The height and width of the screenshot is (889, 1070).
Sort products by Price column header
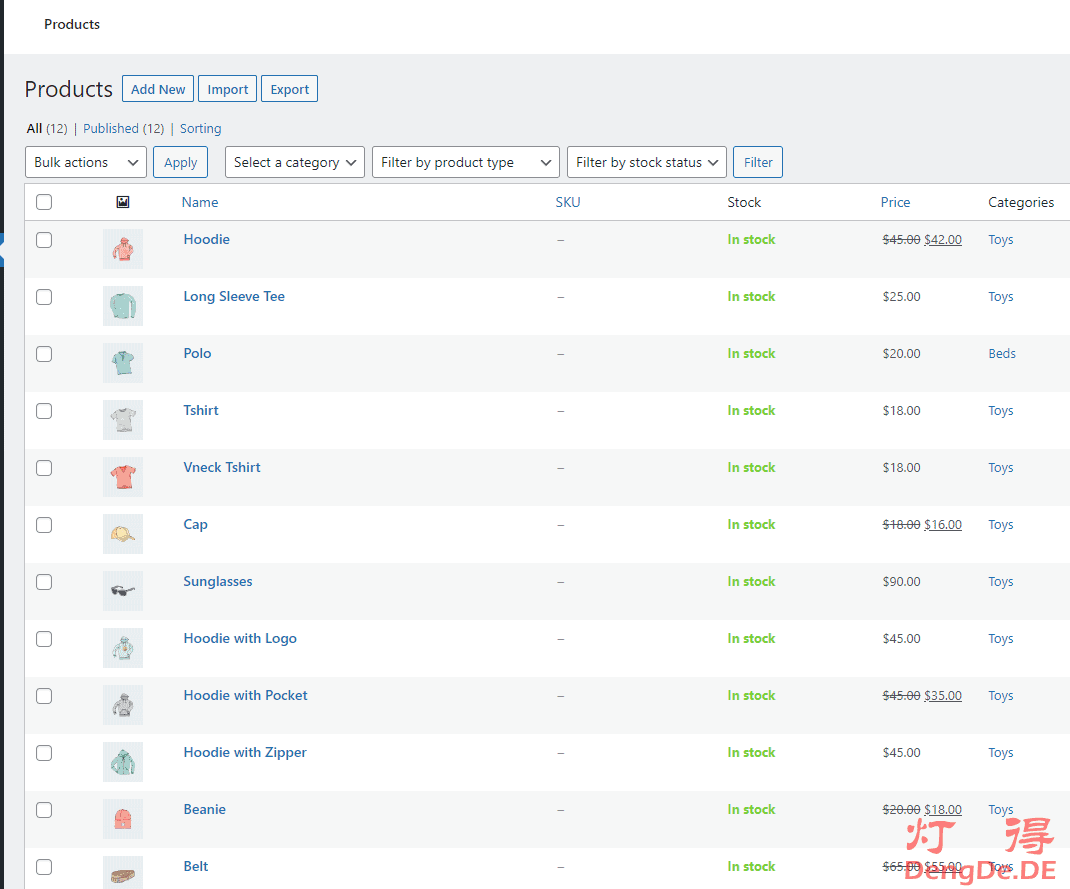895,202
